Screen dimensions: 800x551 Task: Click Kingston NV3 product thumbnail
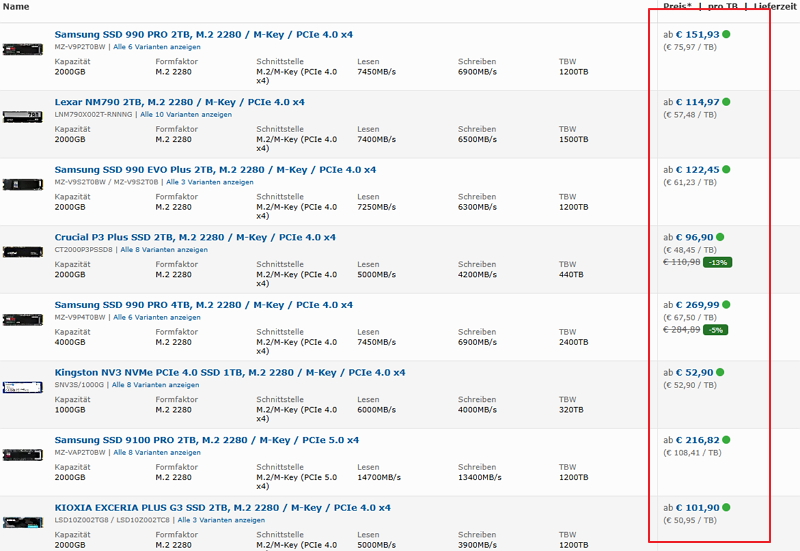point(23,387)
